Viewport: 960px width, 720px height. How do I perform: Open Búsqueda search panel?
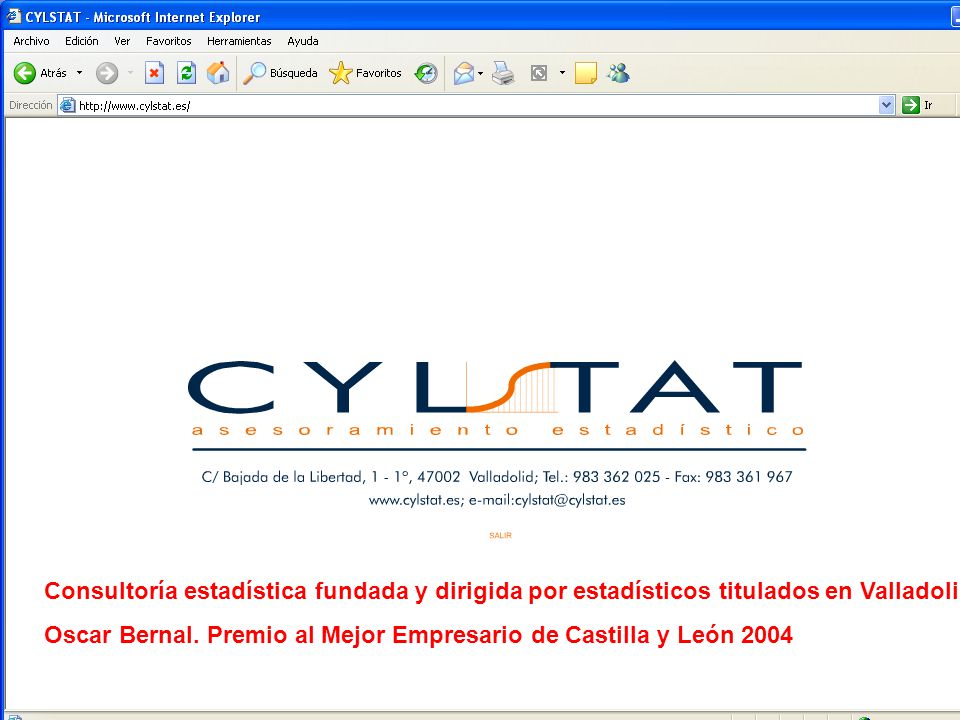[280, 73]
